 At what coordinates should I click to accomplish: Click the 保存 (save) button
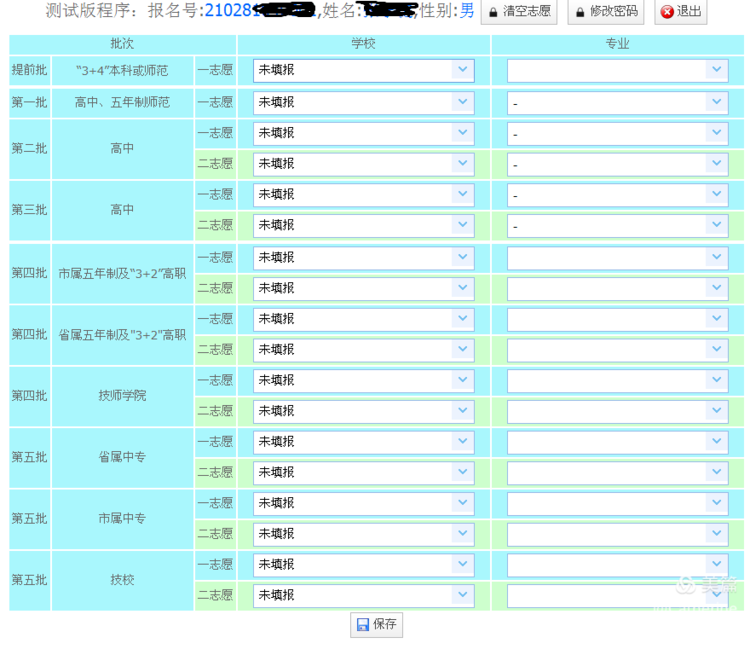[x=376, y=625]
